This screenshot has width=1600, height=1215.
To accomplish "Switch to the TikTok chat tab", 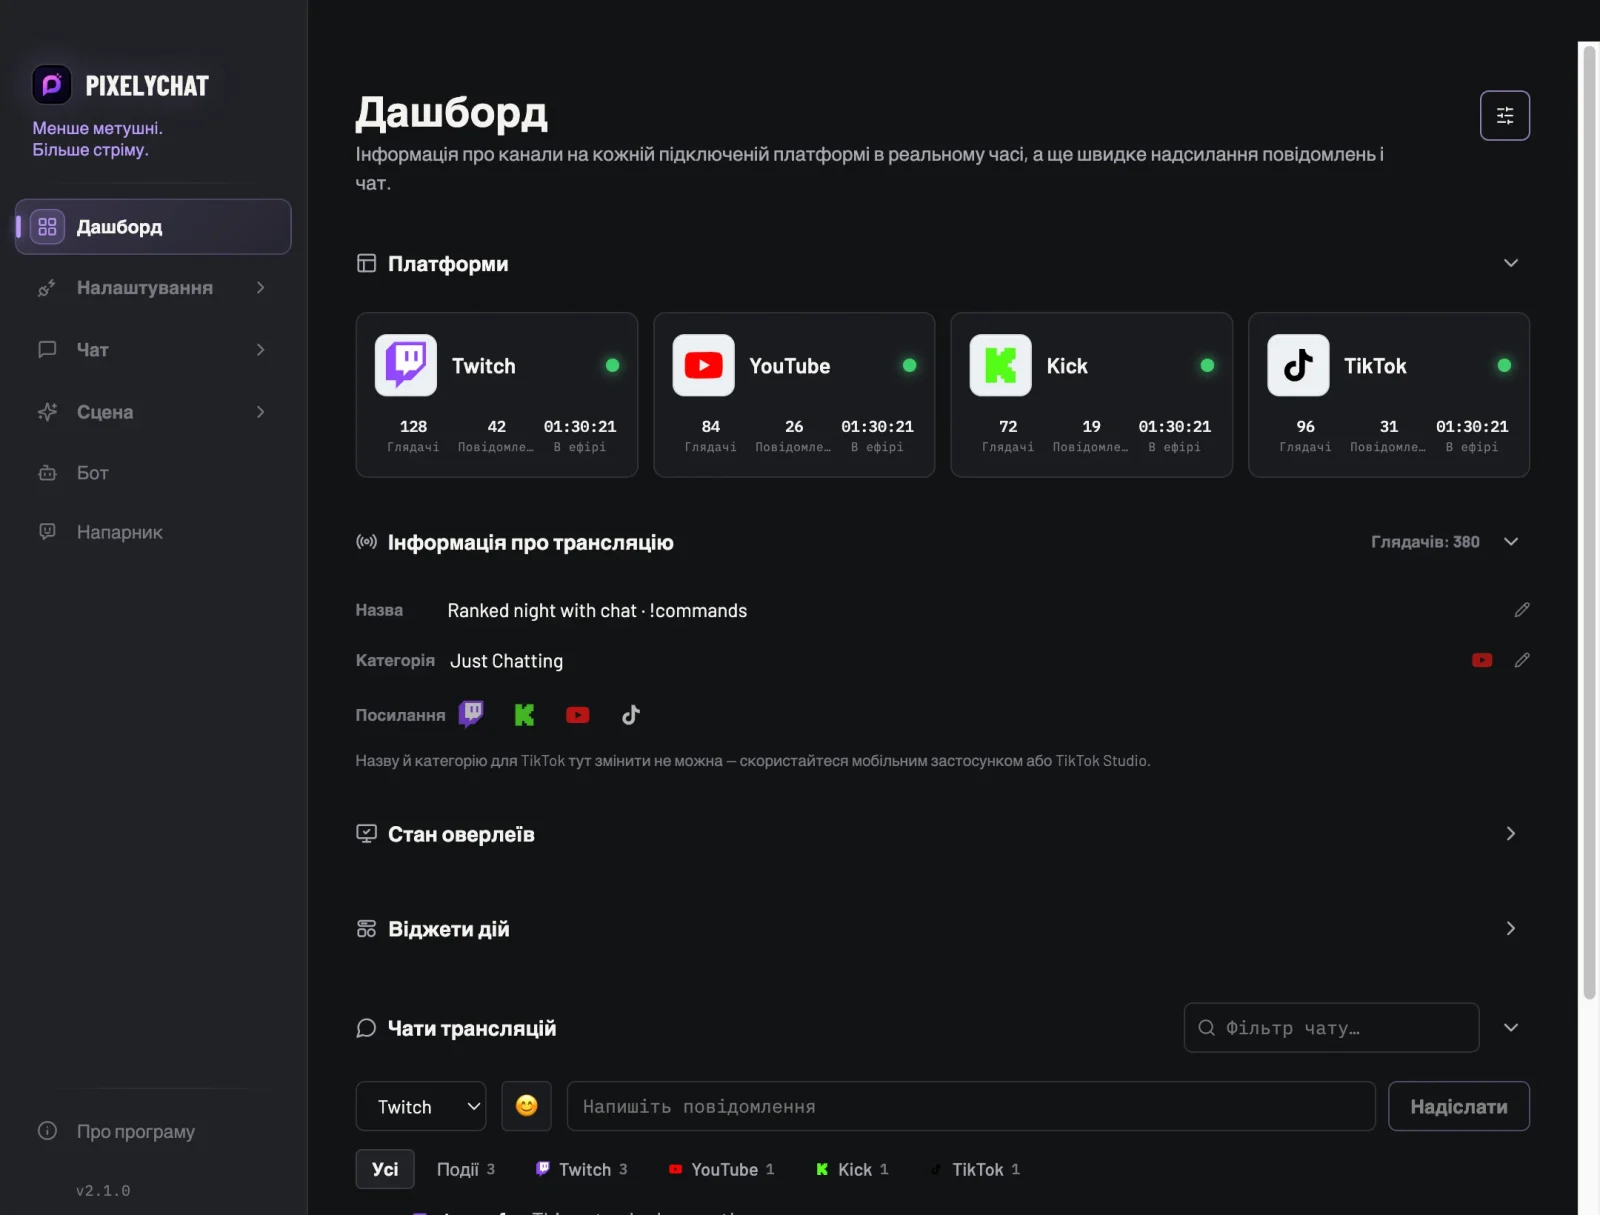I will point(975,1169).
